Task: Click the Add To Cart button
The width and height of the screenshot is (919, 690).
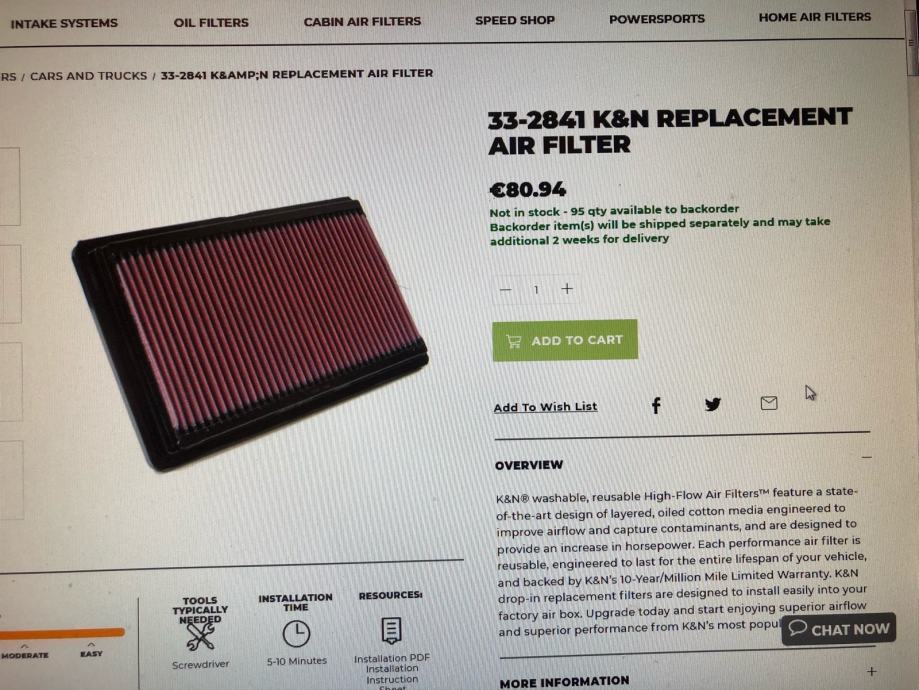Action: 565,340
